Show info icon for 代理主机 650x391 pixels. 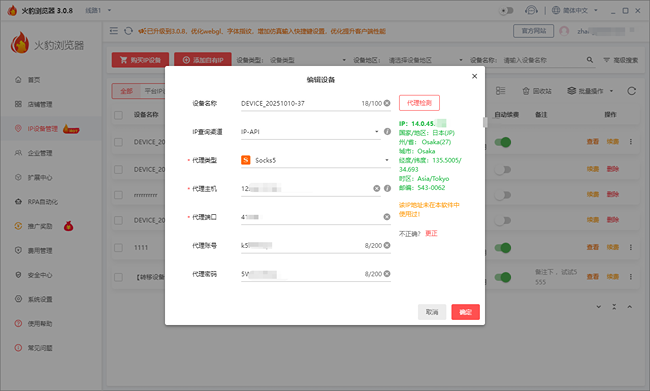(x=387, y=189)
